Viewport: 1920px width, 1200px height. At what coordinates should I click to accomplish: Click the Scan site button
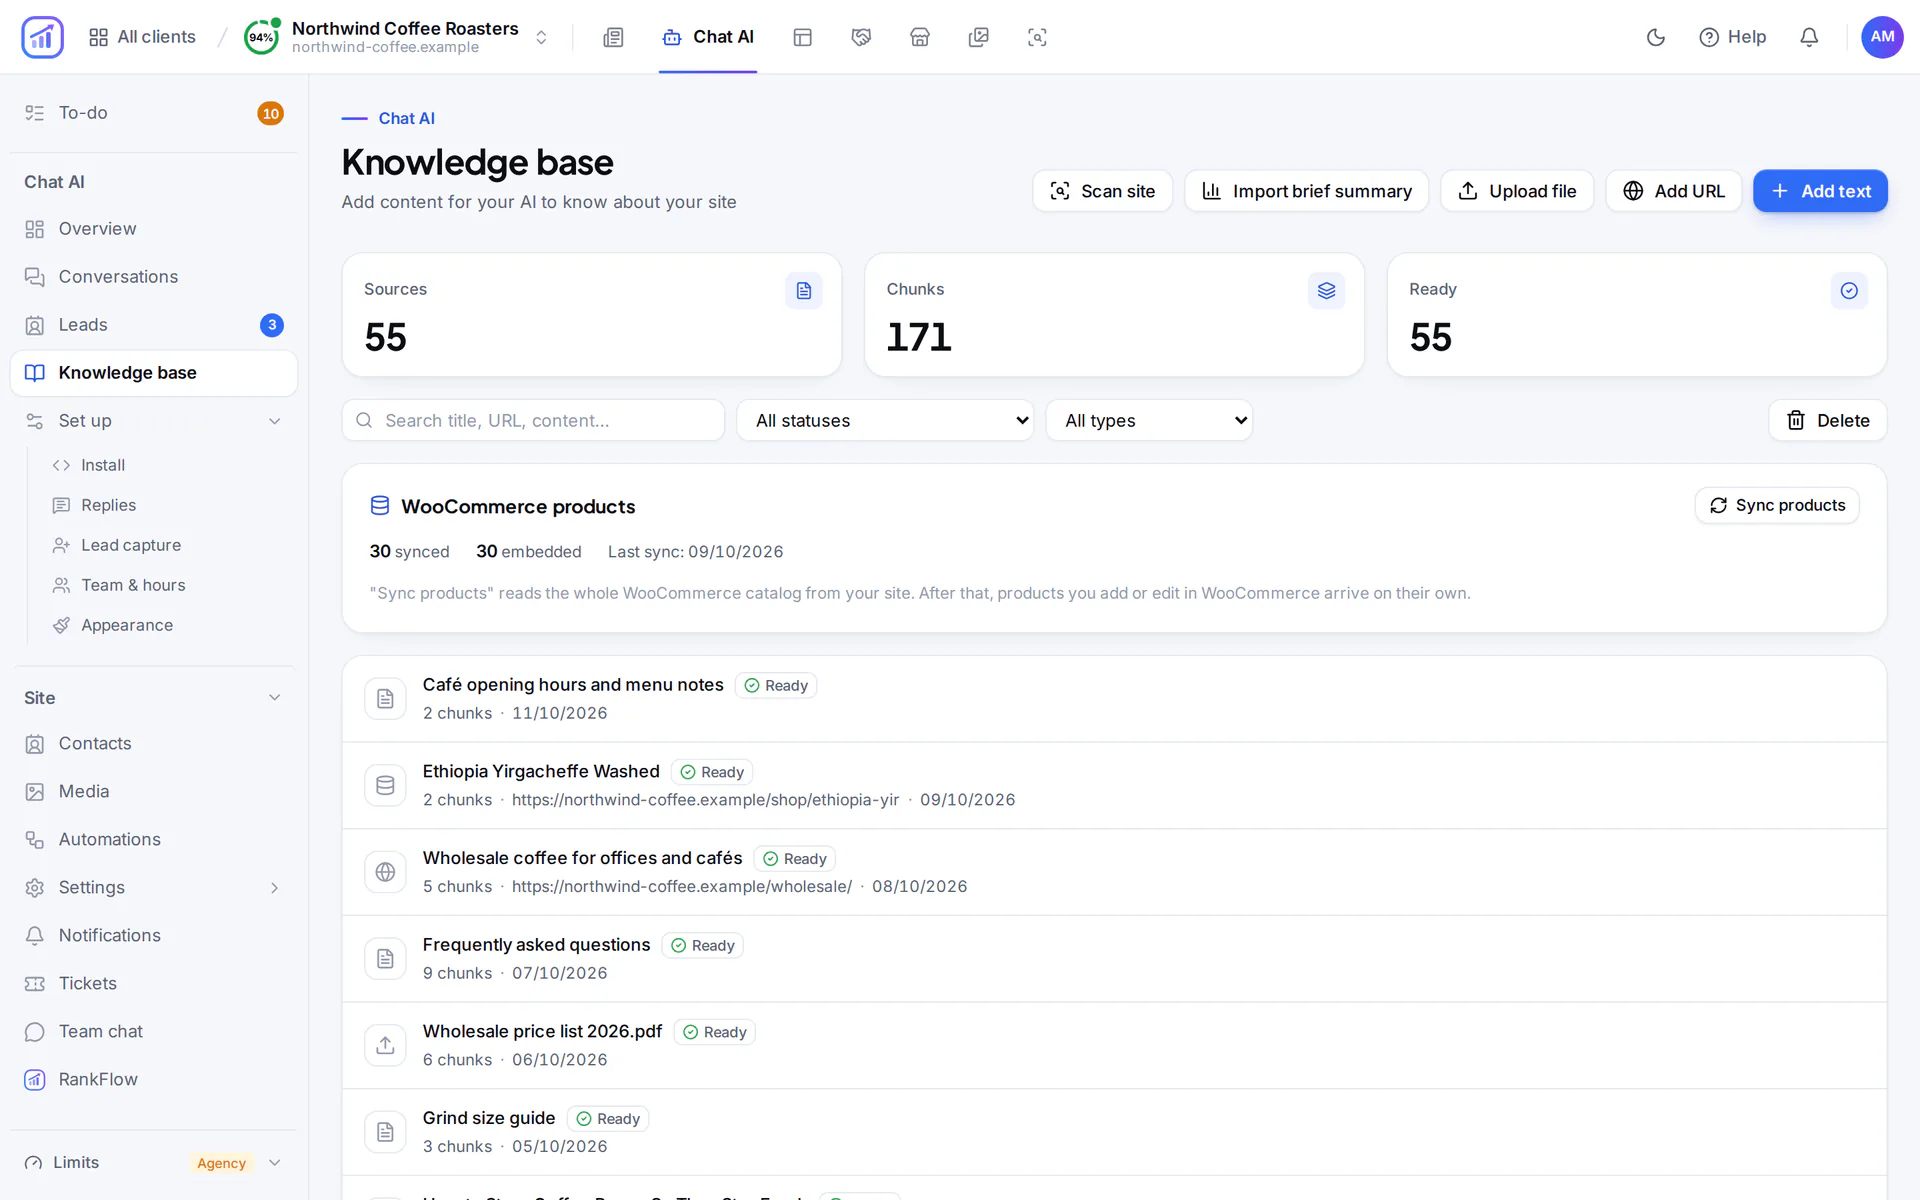[x=1102, y=191]
